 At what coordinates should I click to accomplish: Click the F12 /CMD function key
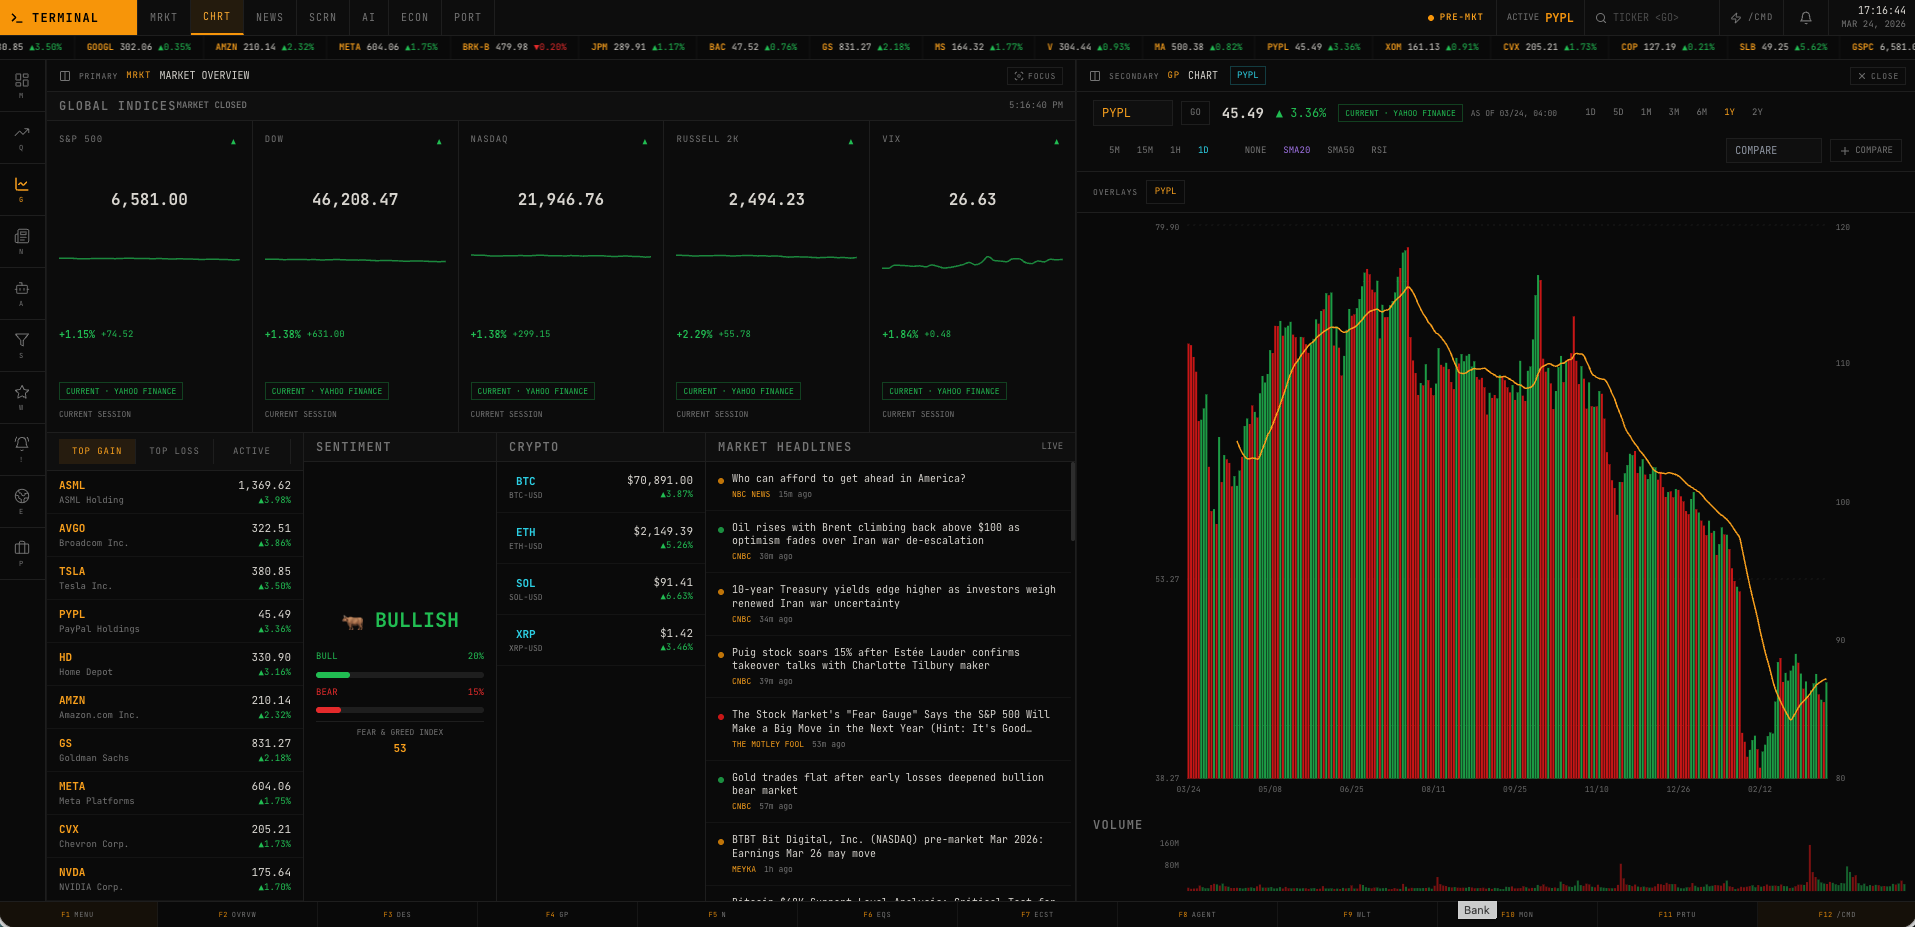1836,914
